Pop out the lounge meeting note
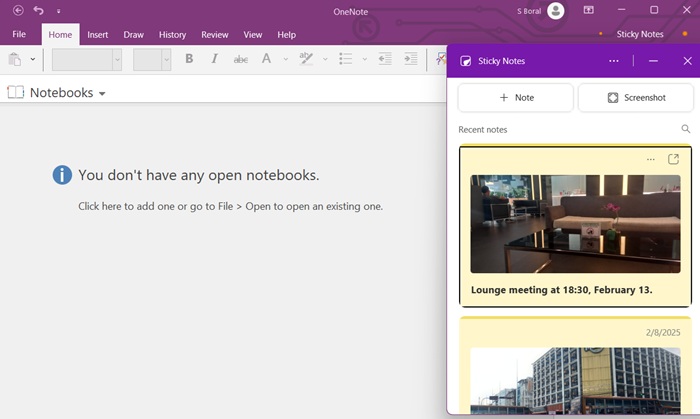This screenshot has width=700, height=419. 673,159
